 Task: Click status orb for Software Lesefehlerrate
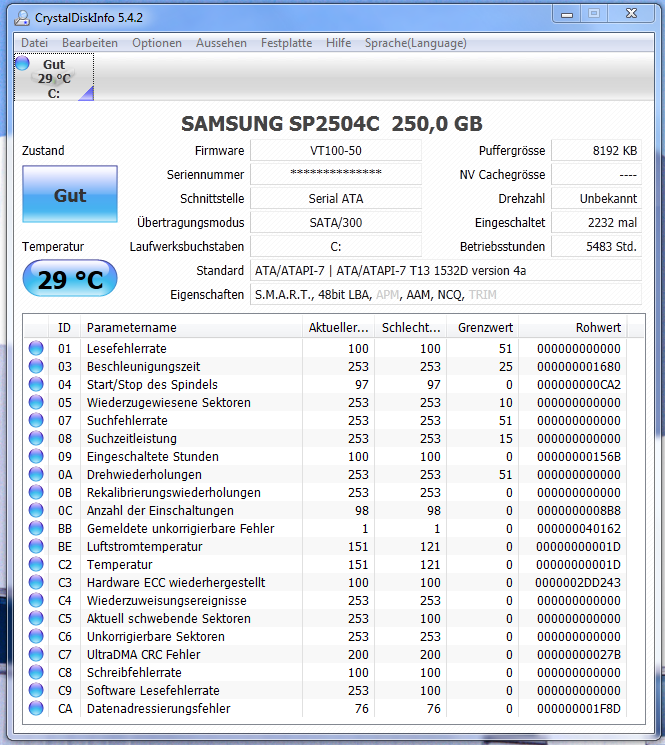click(36, 690)
